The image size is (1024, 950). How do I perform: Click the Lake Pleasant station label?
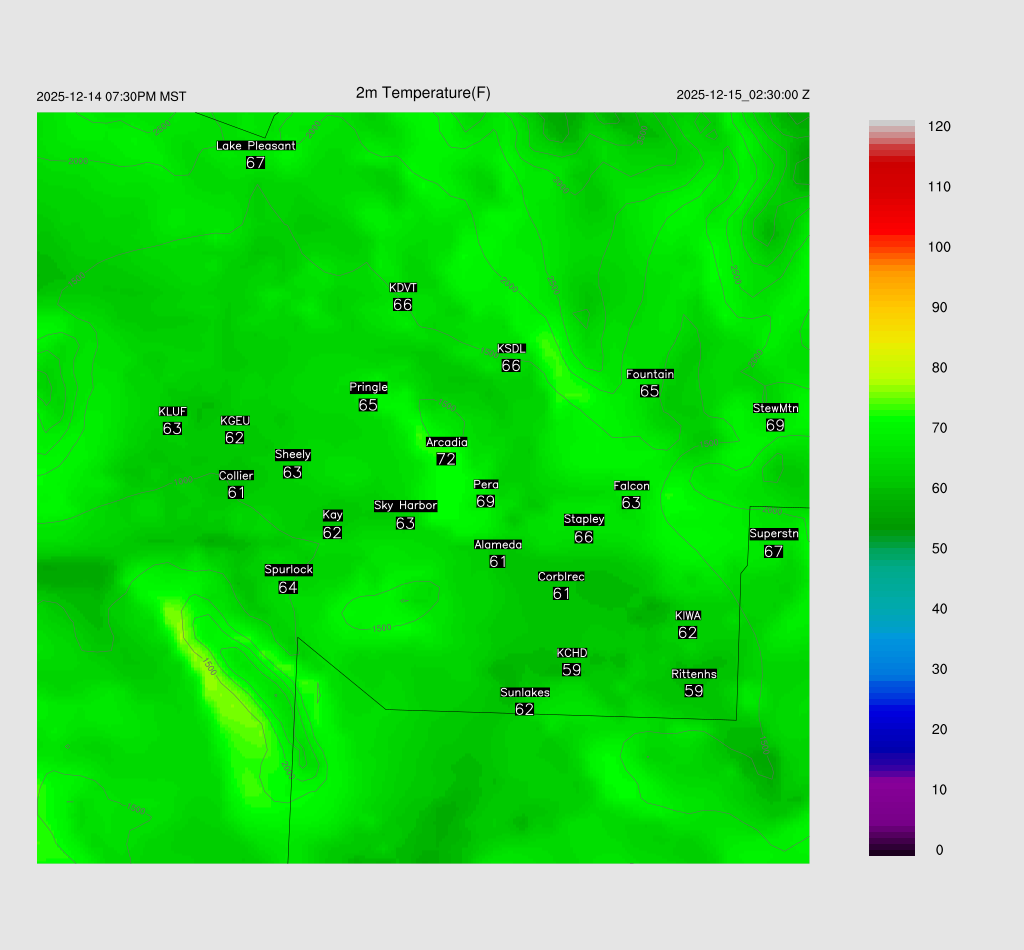click(x=256, y=146)
